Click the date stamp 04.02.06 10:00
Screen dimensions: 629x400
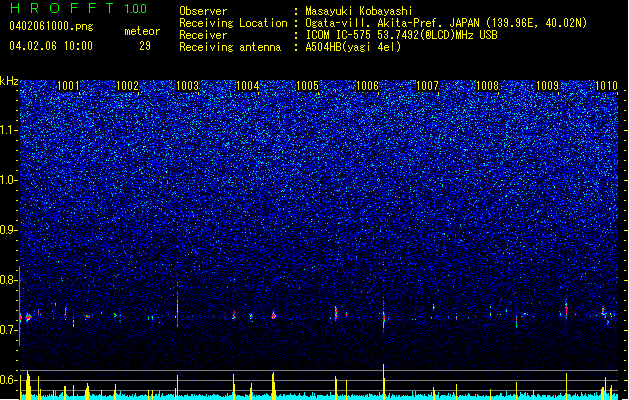pyautogui.click(x=51, y=46)
